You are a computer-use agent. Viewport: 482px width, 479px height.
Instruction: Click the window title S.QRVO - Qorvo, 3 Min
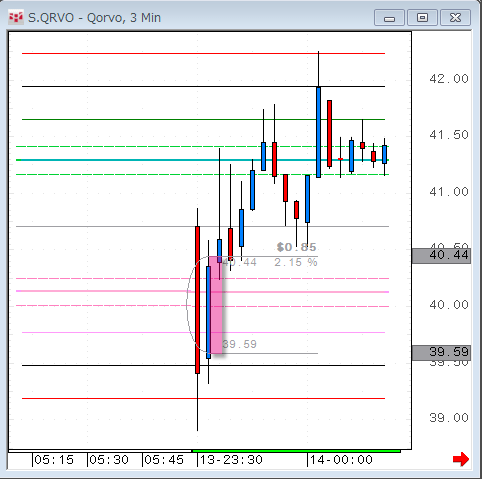tap(94, 18)
